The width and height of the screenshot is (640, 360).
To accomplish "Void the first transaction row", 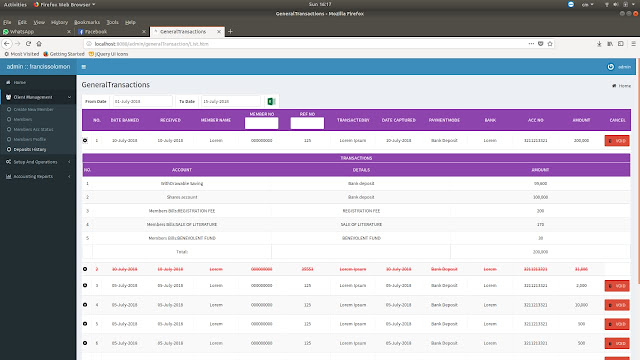I will (x=617, y=141).
